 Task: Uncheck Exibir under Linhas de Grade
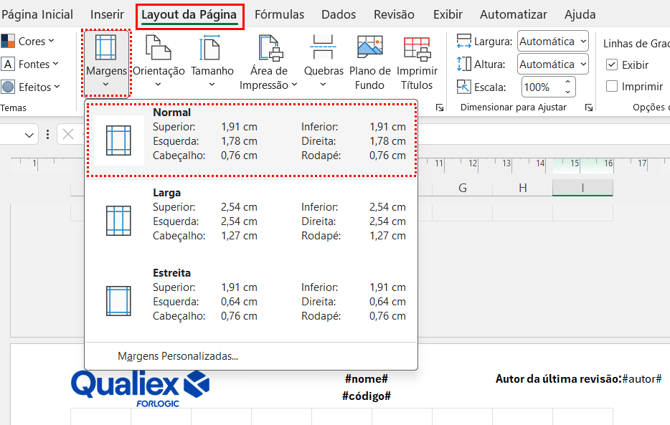(612, 64)
